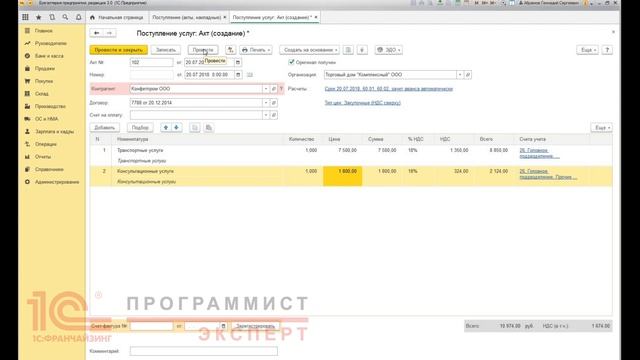The width and height of the screenshot is (640, 360).
Task: Click Счет-фактура № input field
Action: coord(151,326)
